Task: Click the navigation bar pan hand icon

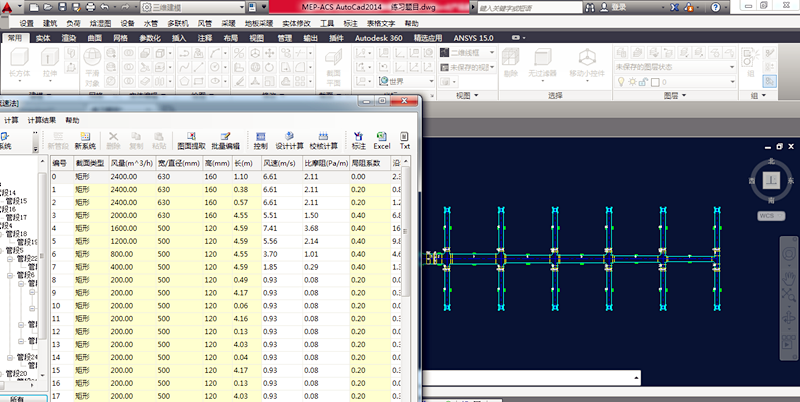Action: [x=789, y=278]
